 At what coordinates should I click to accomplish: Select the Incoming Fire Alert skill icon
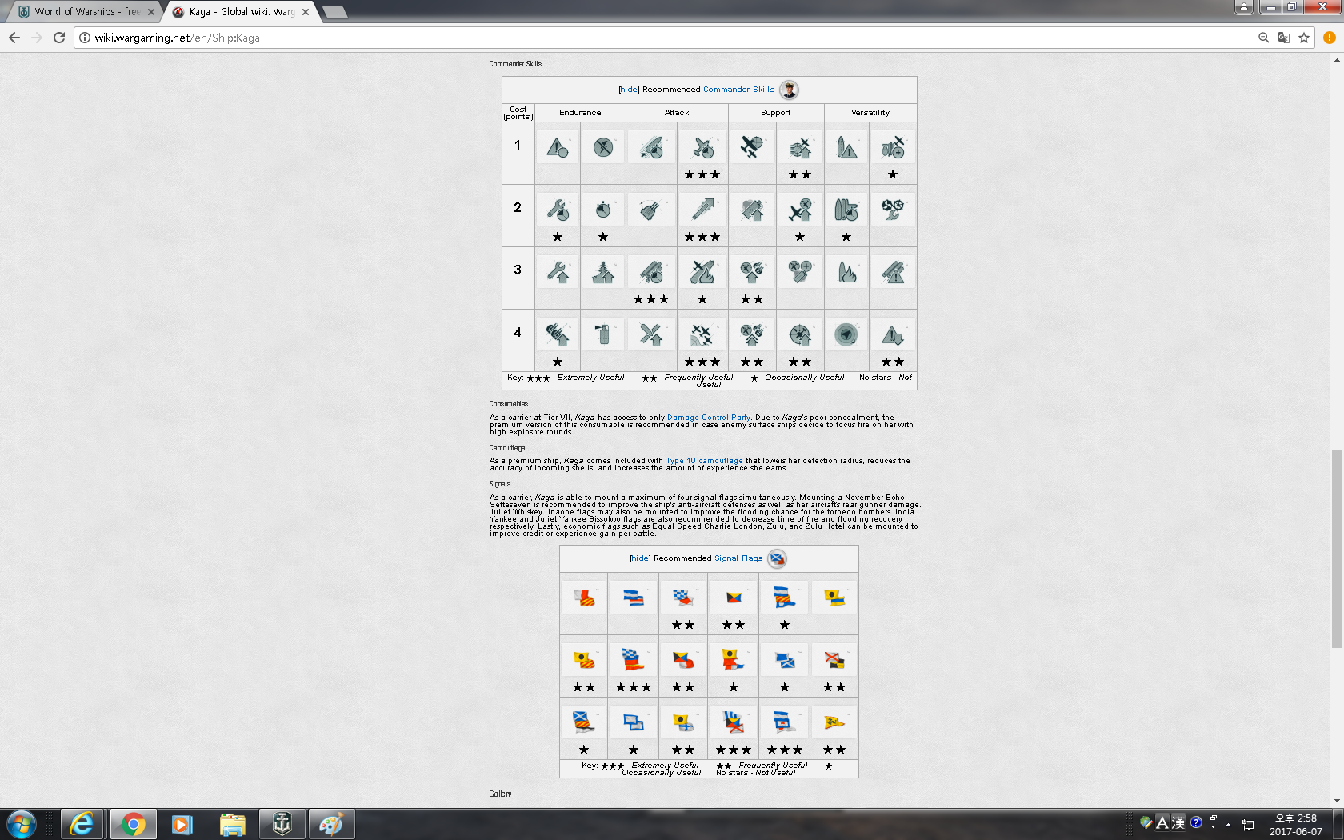tap(845, 147)
